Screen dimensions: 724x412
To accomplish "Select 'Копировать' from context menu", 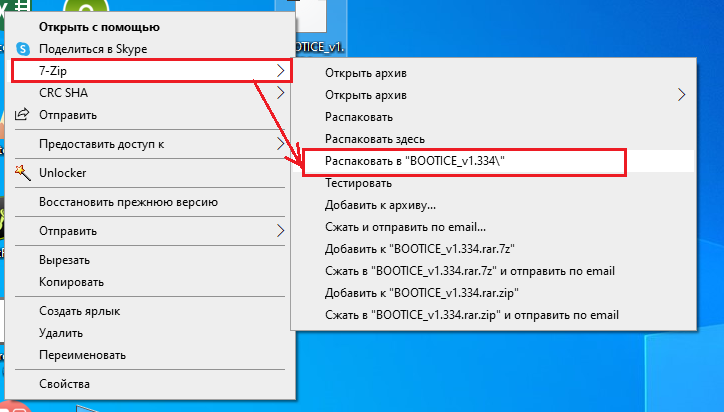I will point(71,282).
